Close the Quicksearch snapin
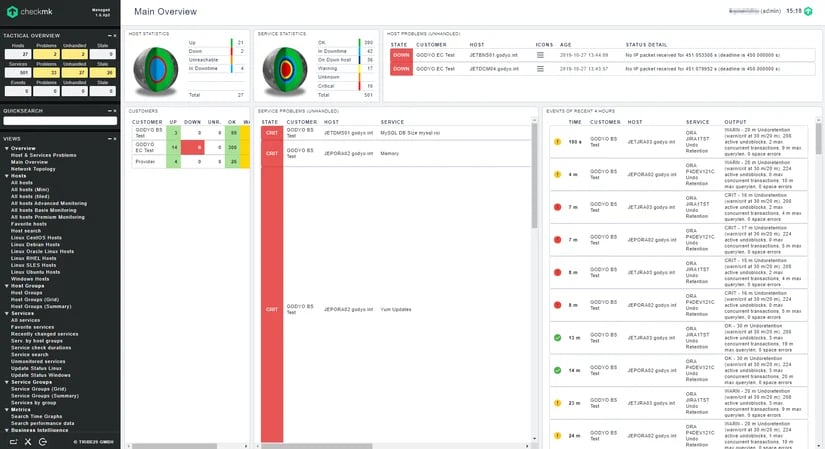Screen dimensions: 825x449 point(115,111)
